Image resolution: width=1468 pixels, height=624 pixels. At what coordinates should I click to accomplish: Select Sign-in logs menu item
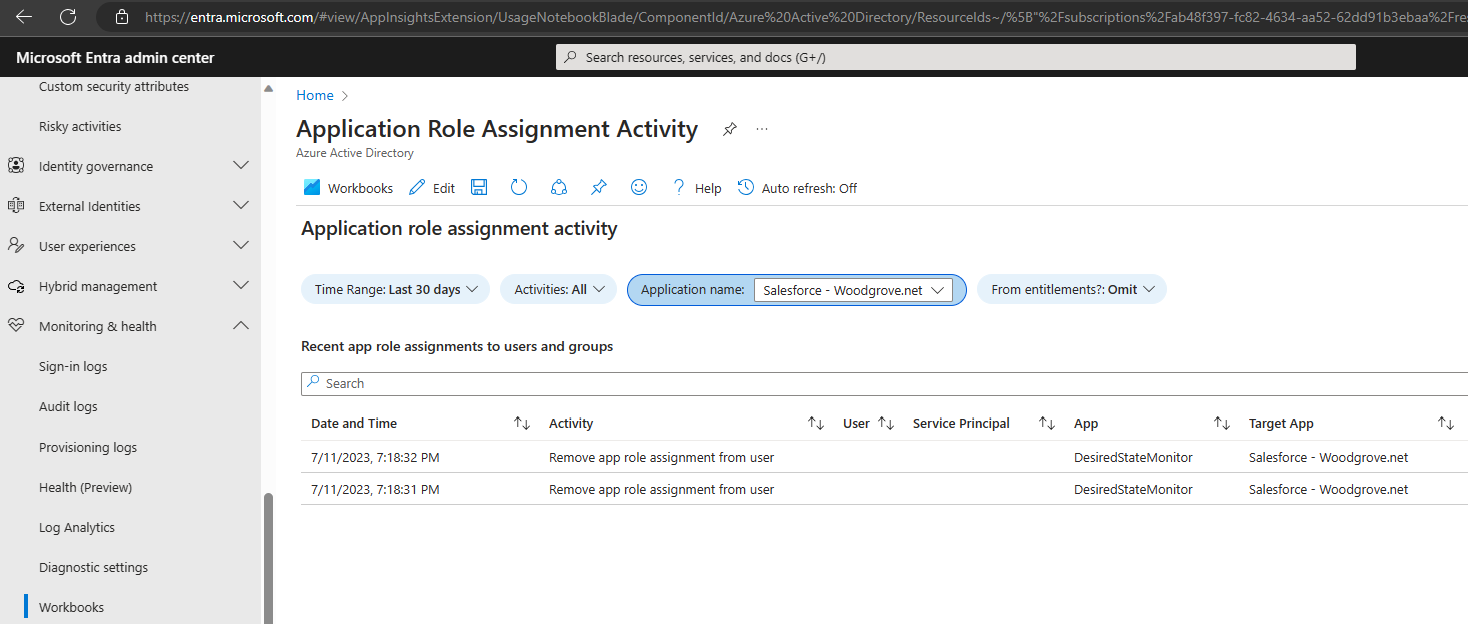[73, 367]
